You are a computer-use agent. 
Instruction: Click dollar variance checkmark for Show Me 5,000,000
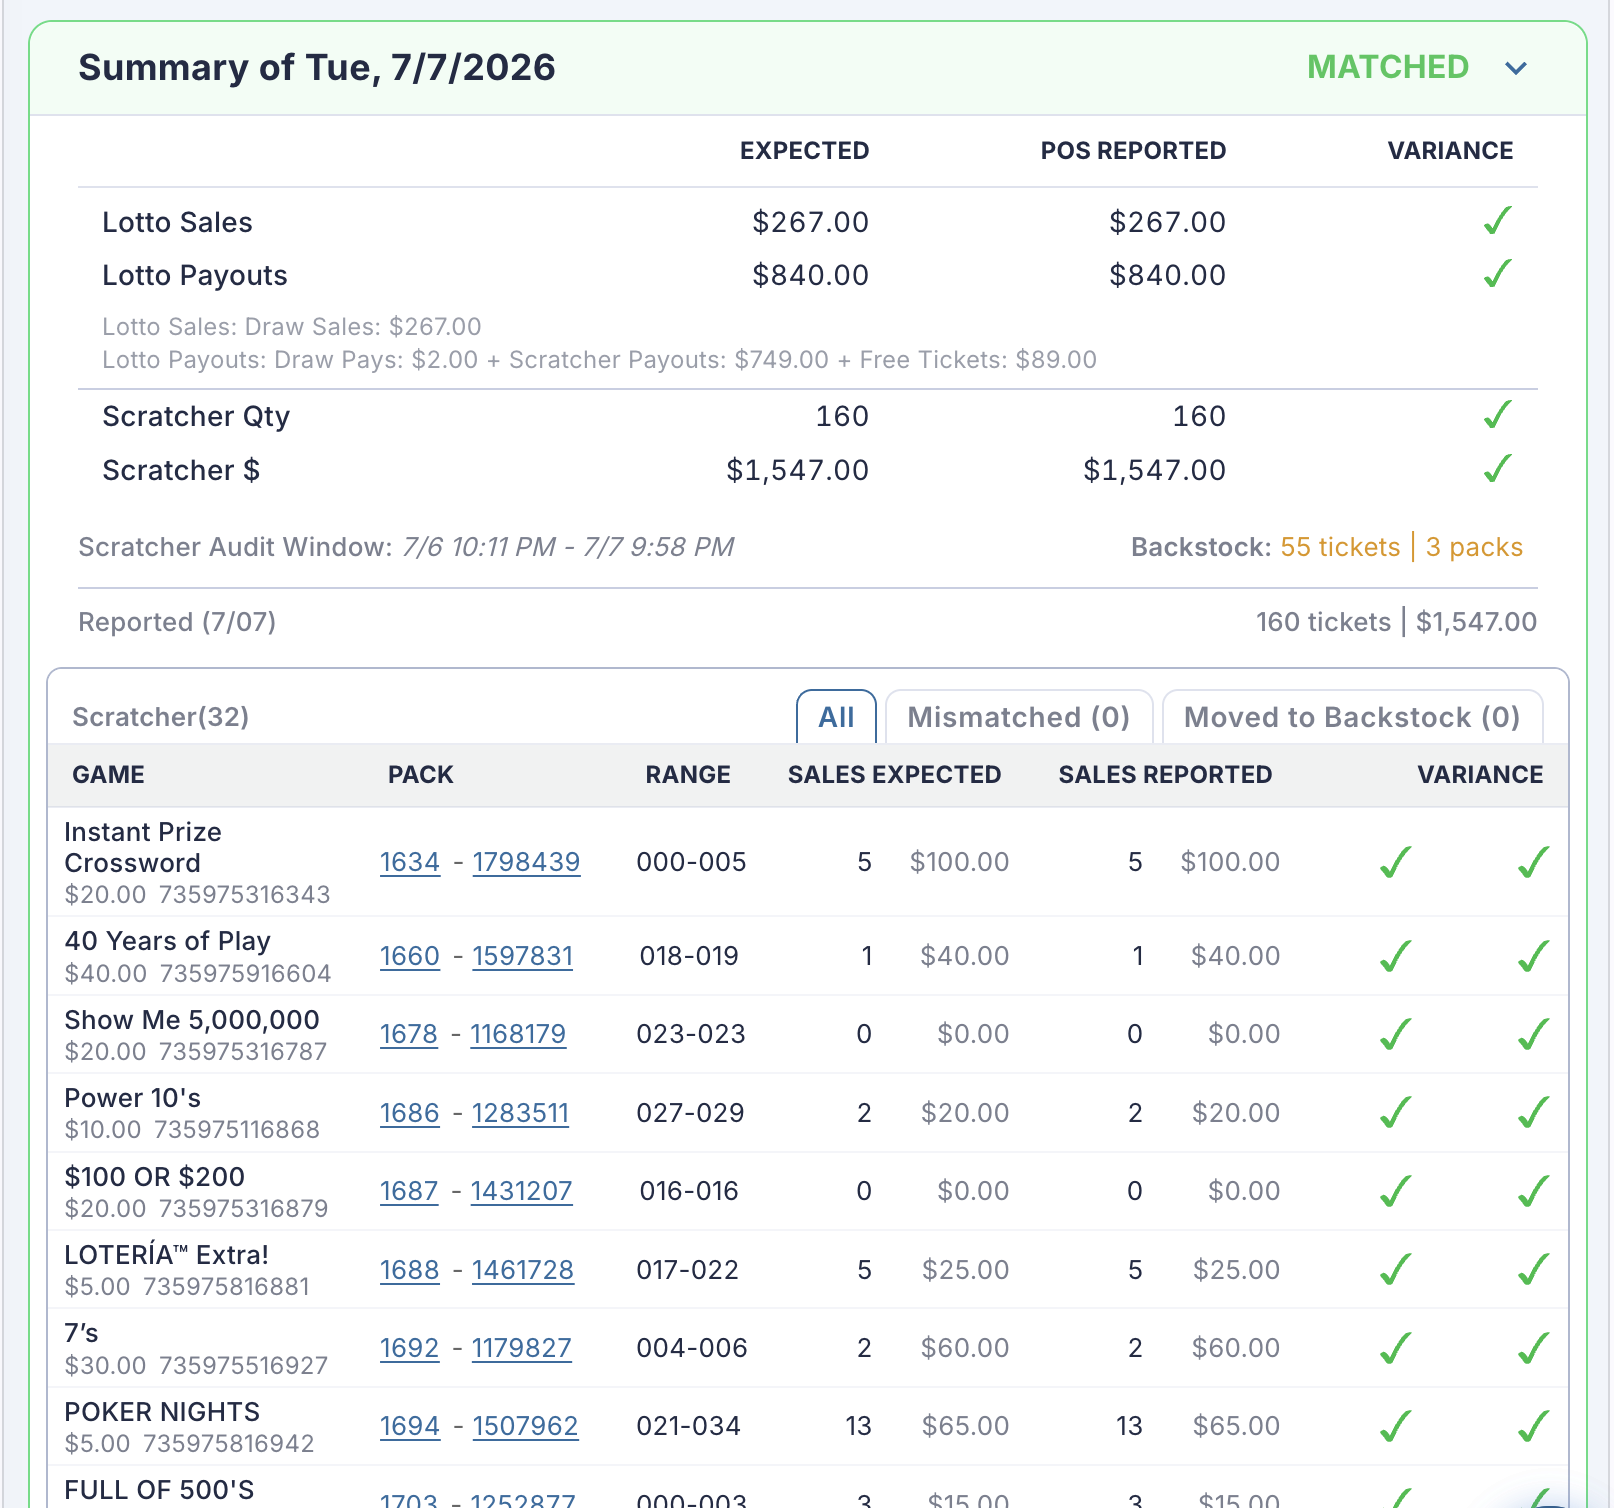(x=1533, y=1034)
